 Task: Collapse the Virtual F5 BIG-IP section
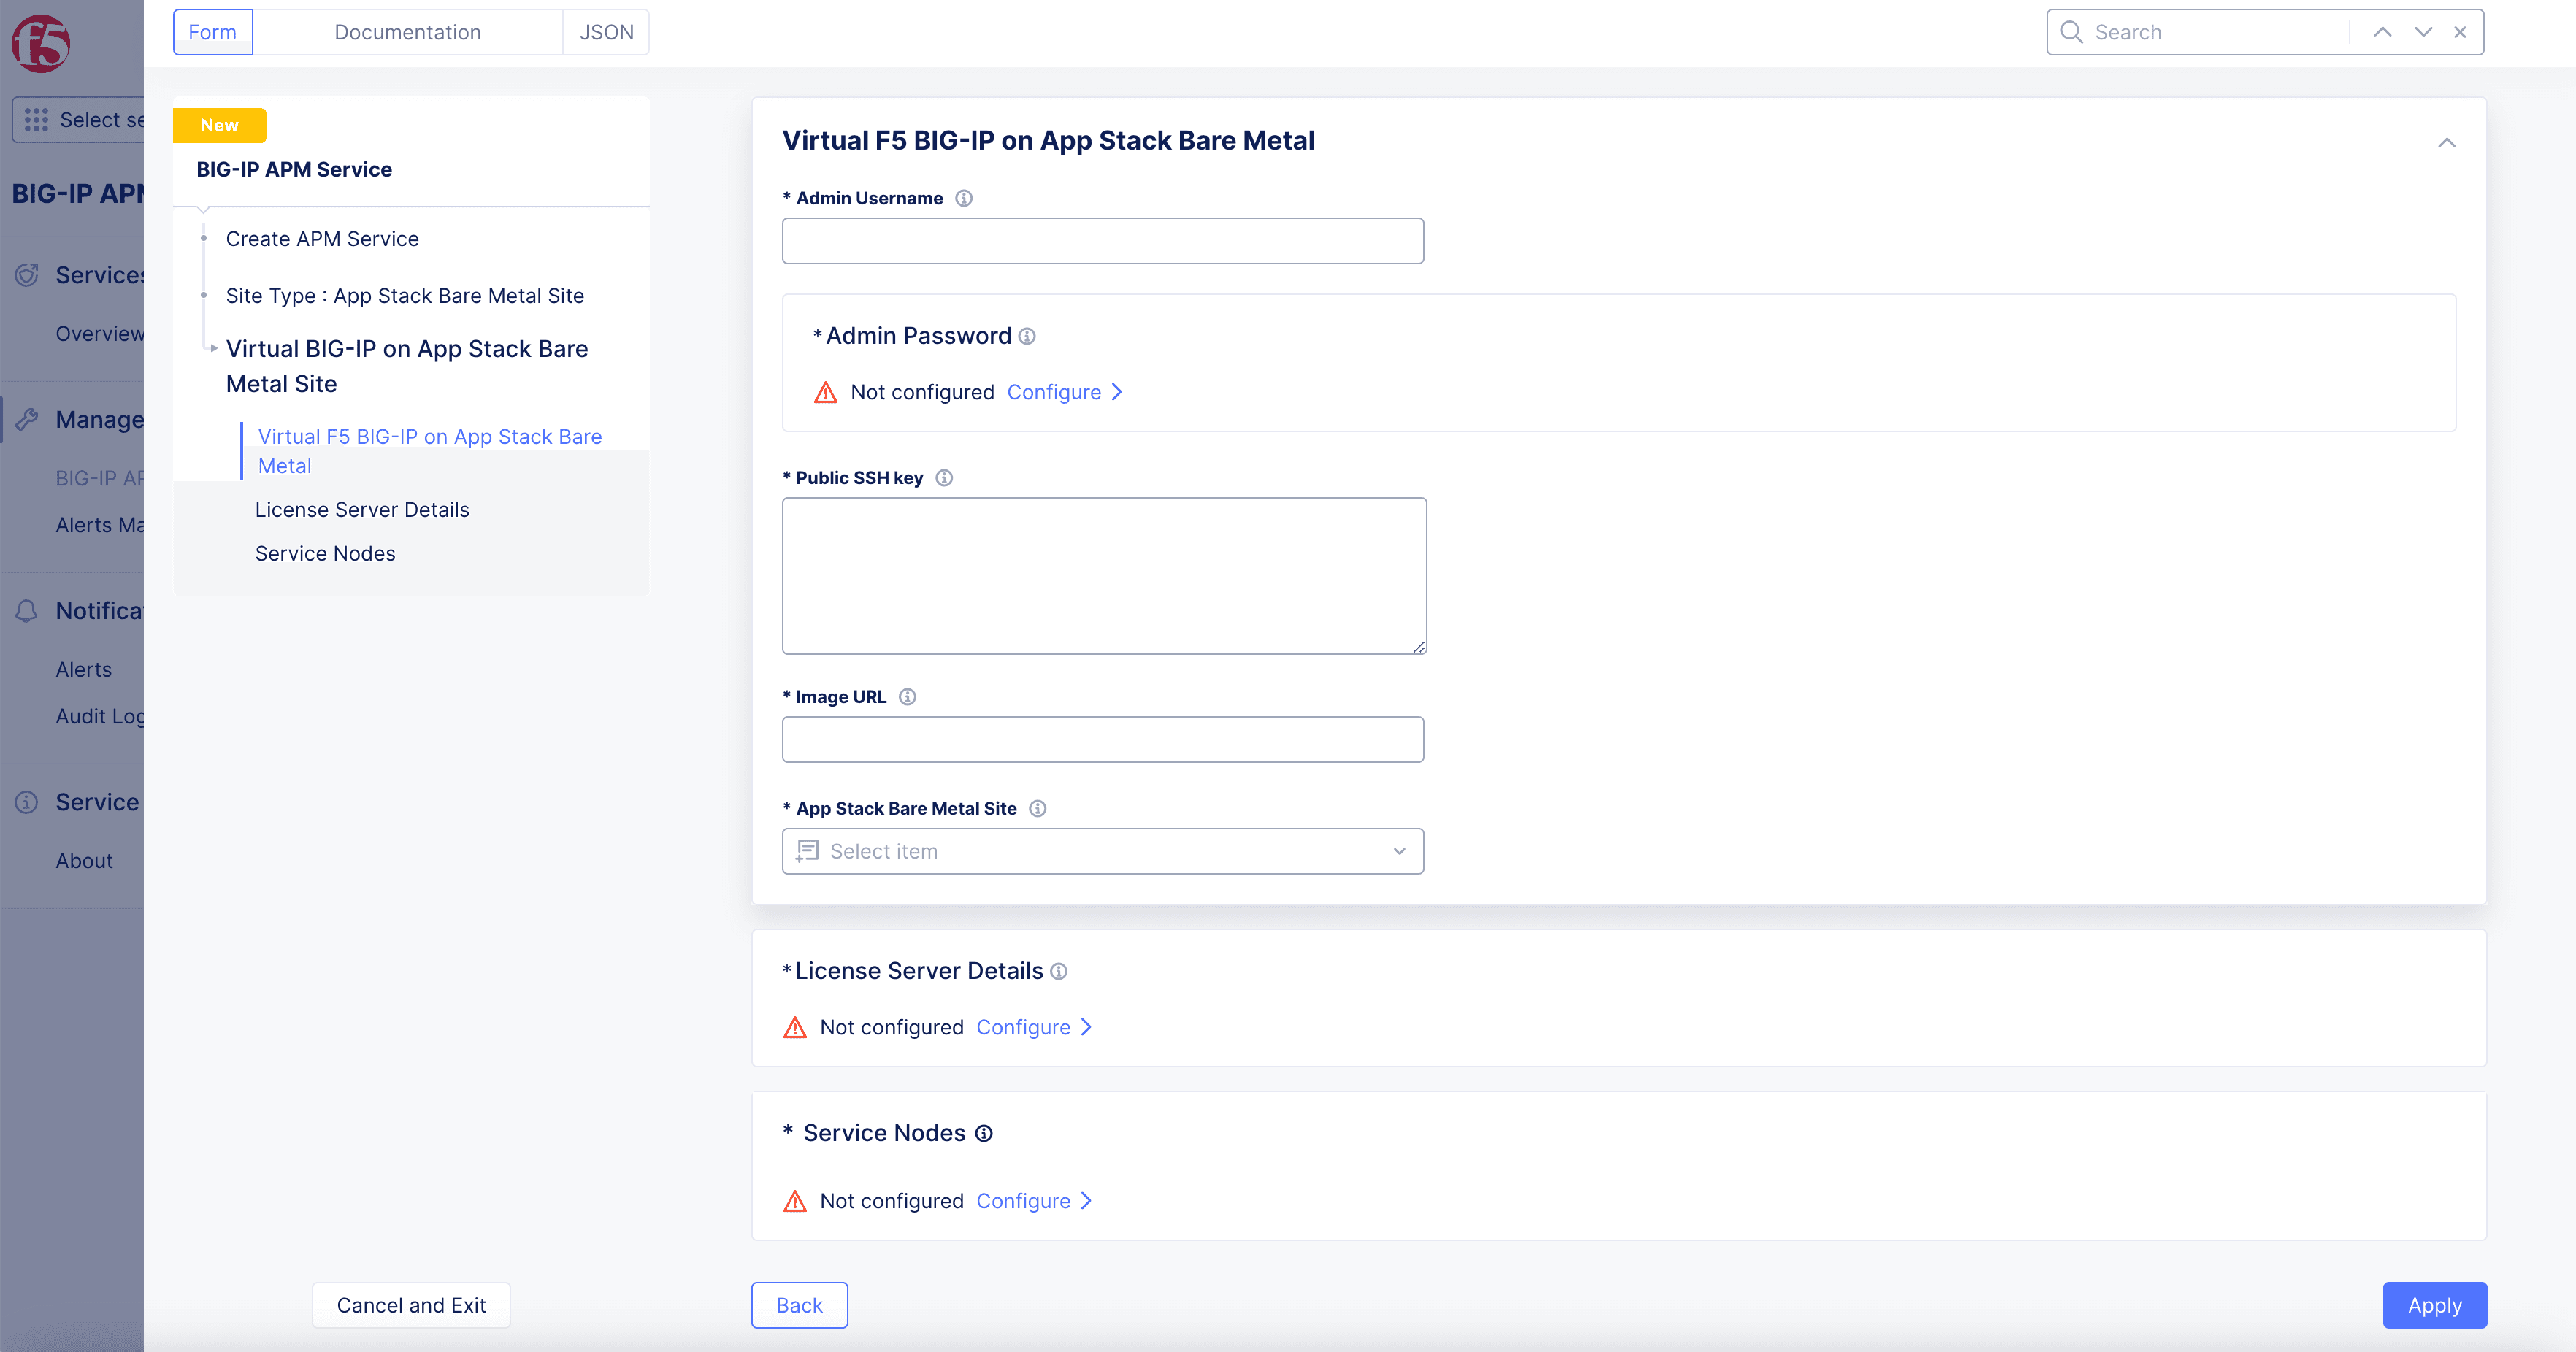2446,143
